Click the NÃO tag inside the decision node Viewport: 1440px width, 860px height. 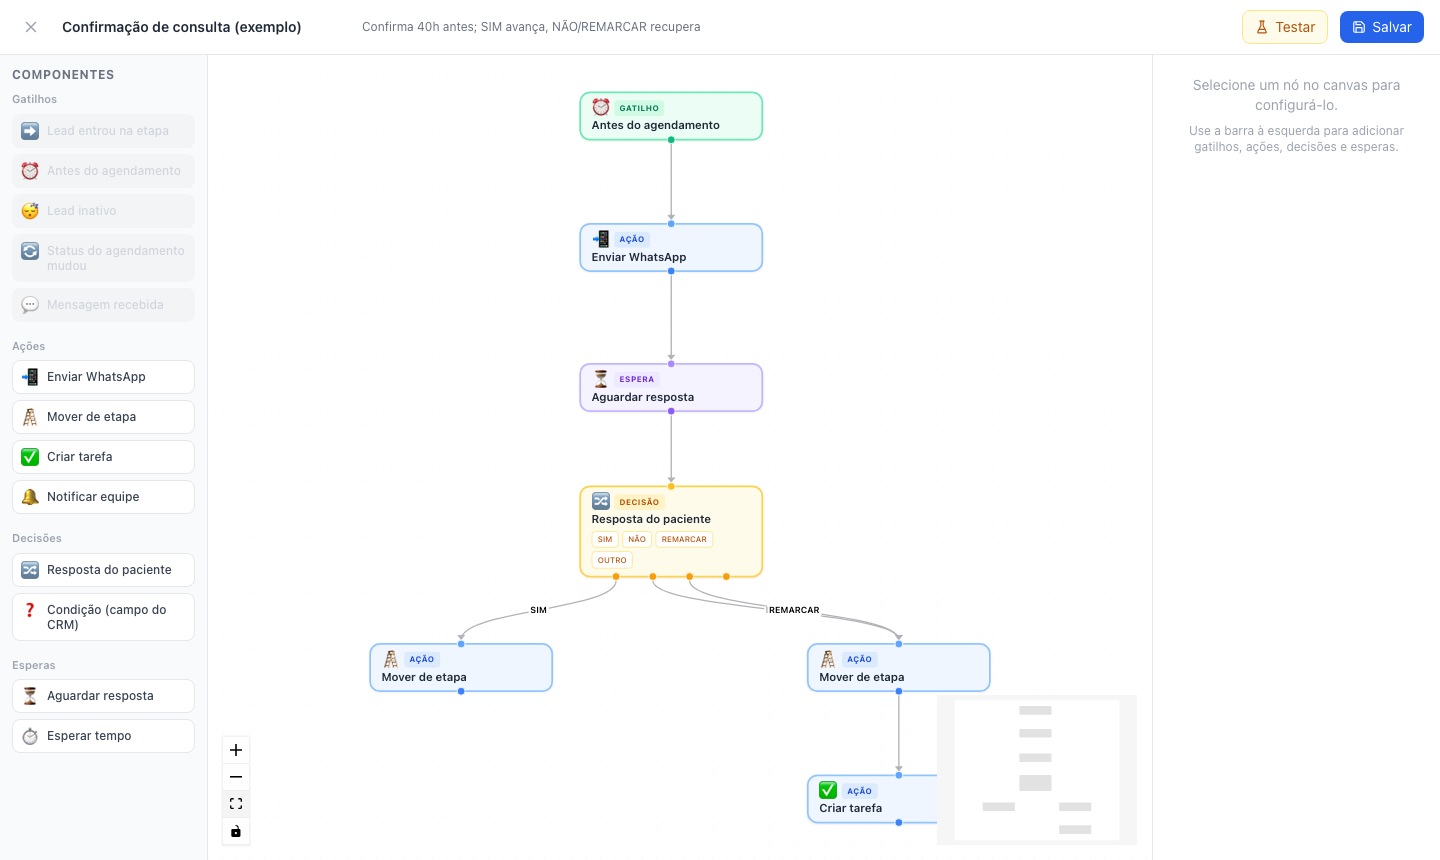[637, 539]
